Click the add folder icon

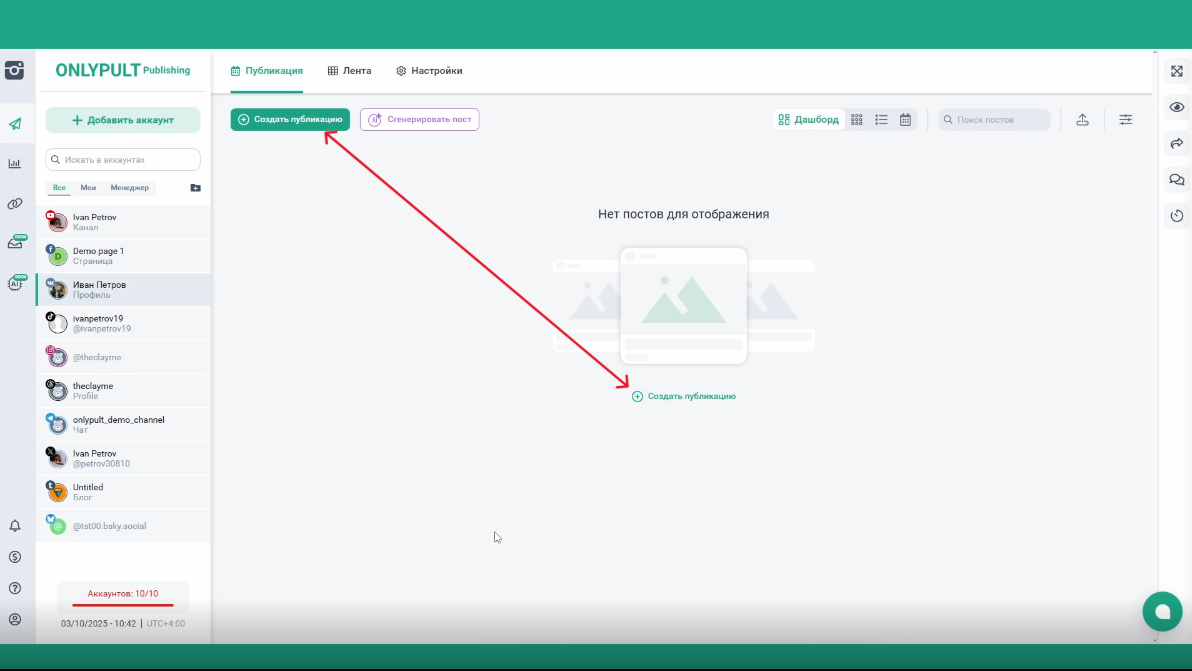[195, 188]
